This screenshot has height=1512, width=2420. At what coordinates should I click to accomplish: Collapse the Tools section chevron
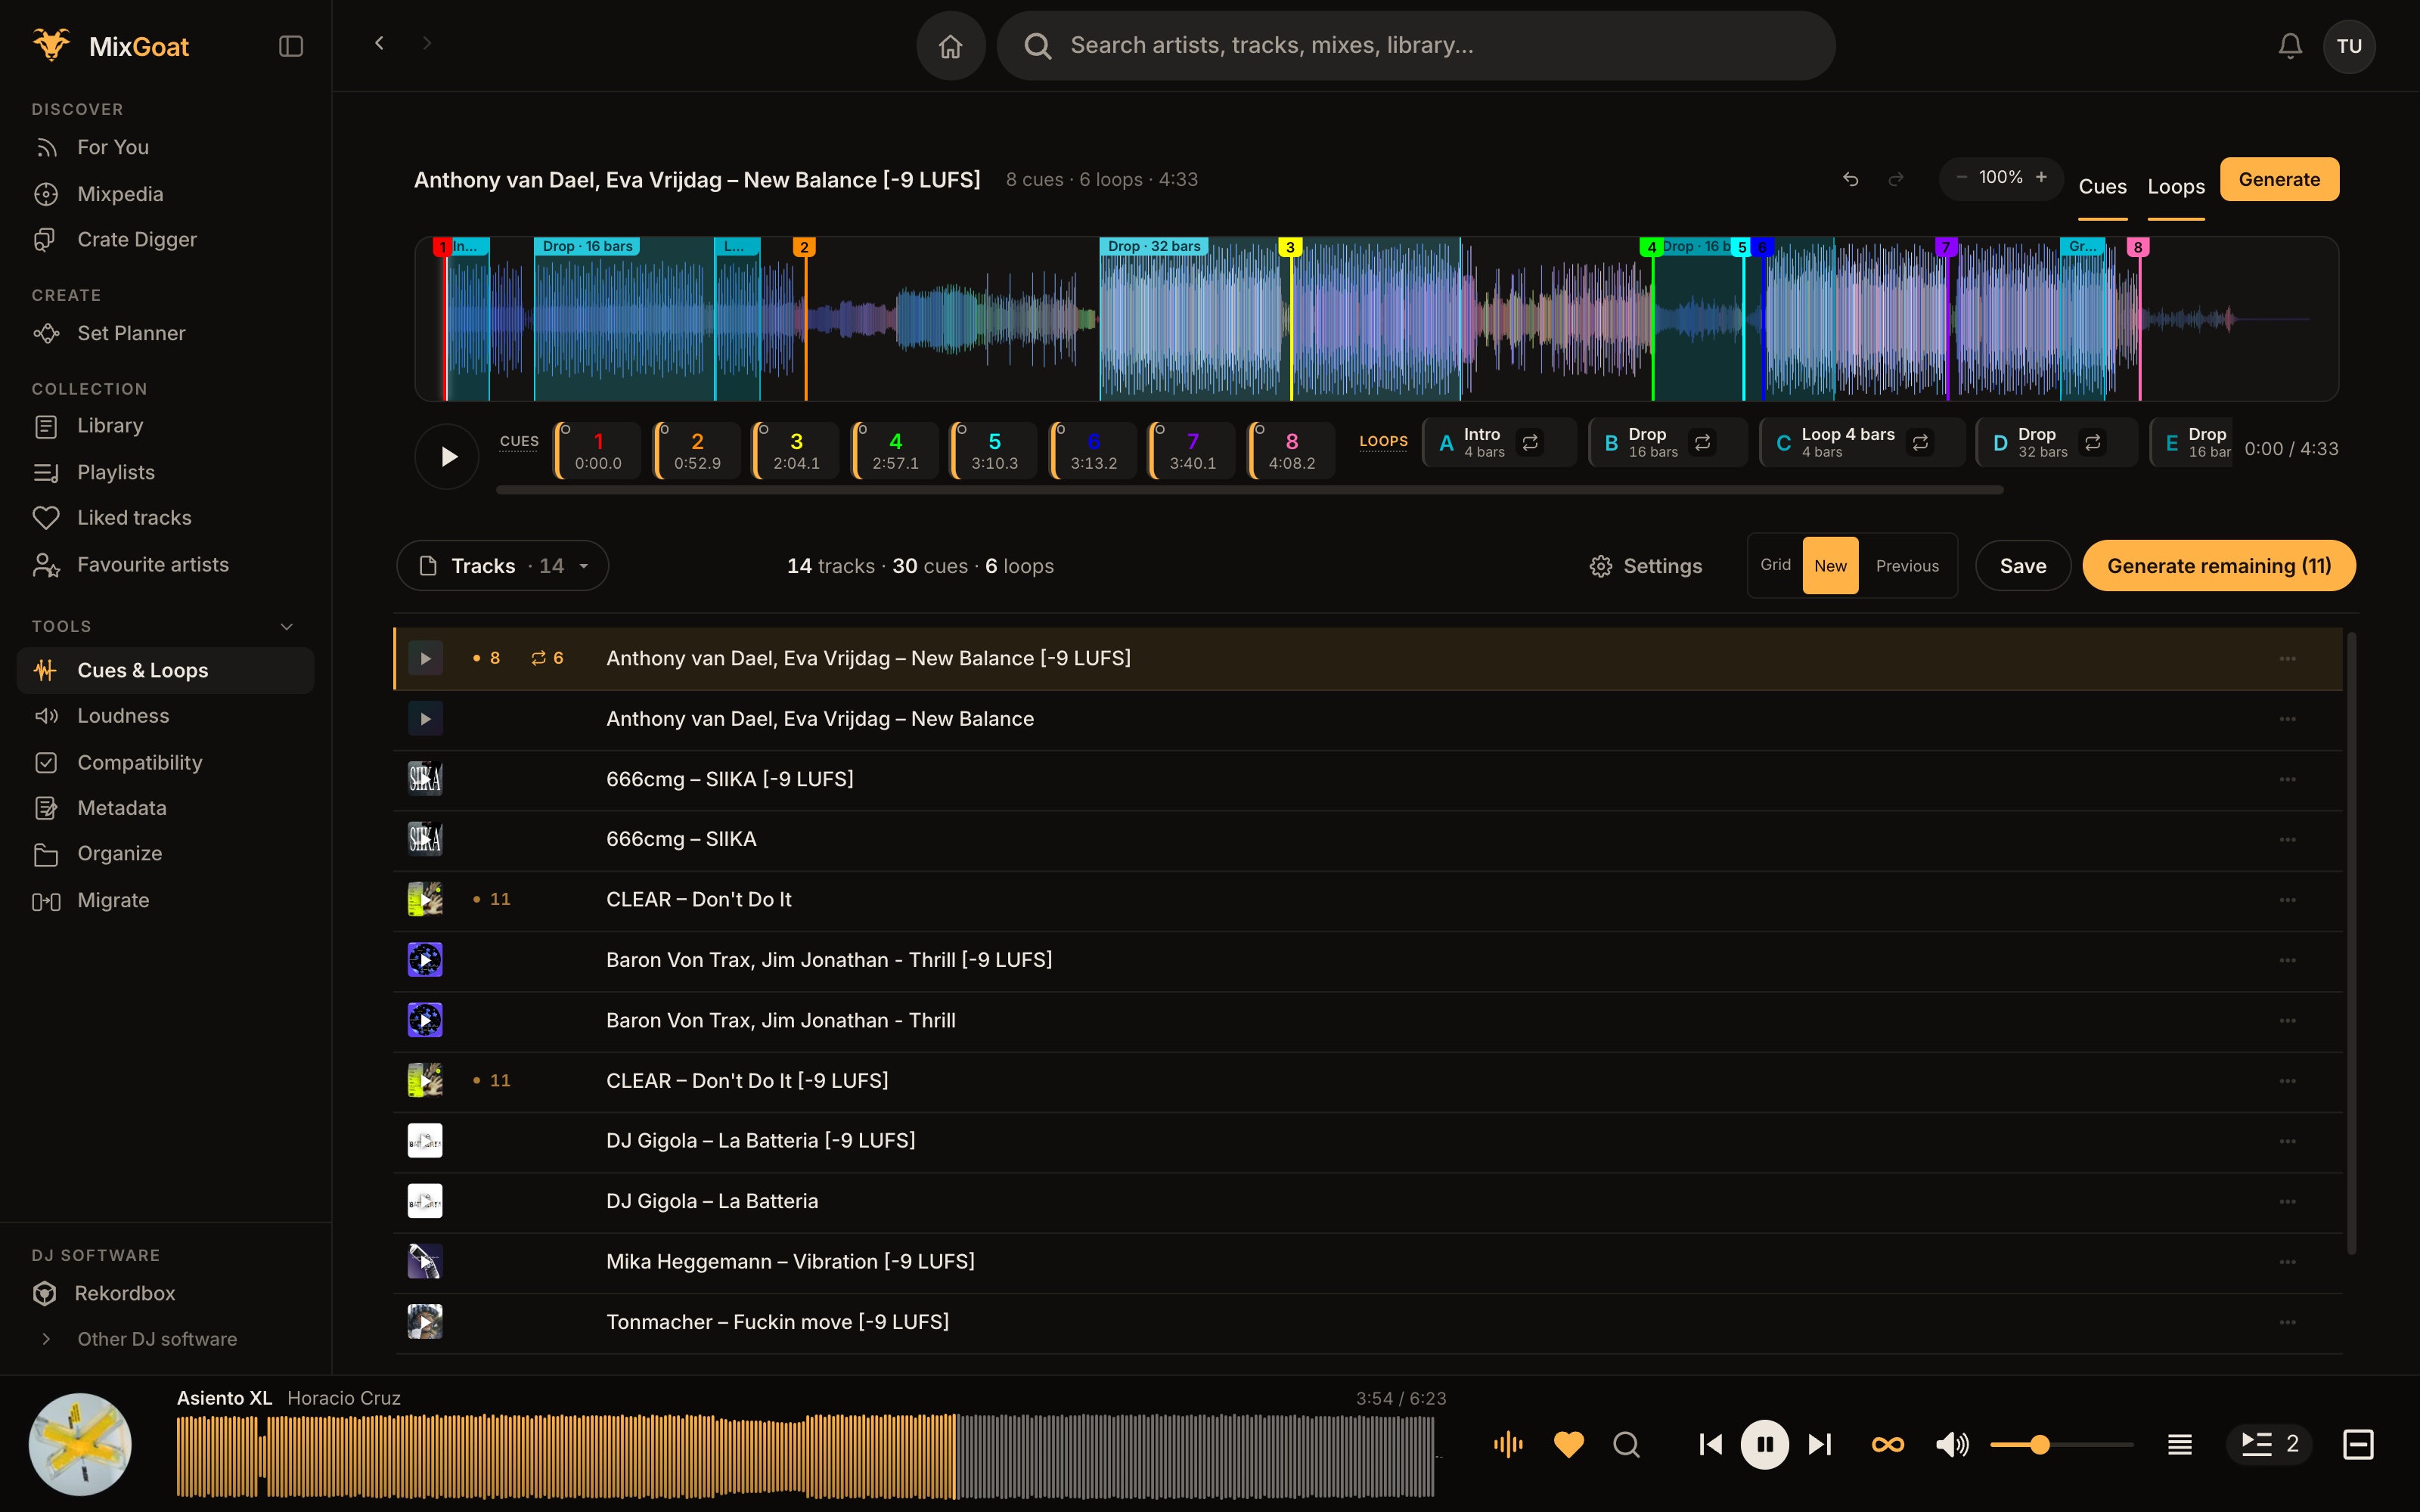pos(287,626)
